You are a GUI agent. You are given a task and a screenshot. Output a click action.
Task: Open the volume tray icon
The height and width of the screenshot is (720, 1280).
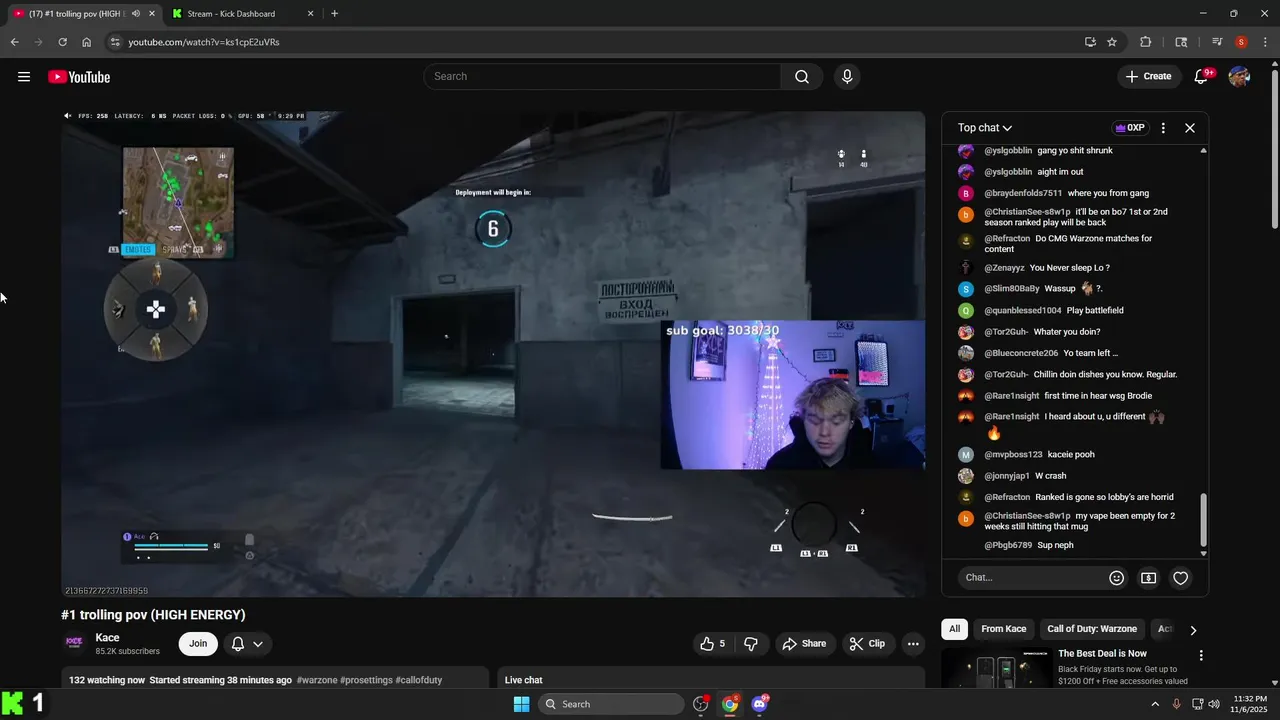(x=1214, y=704)
